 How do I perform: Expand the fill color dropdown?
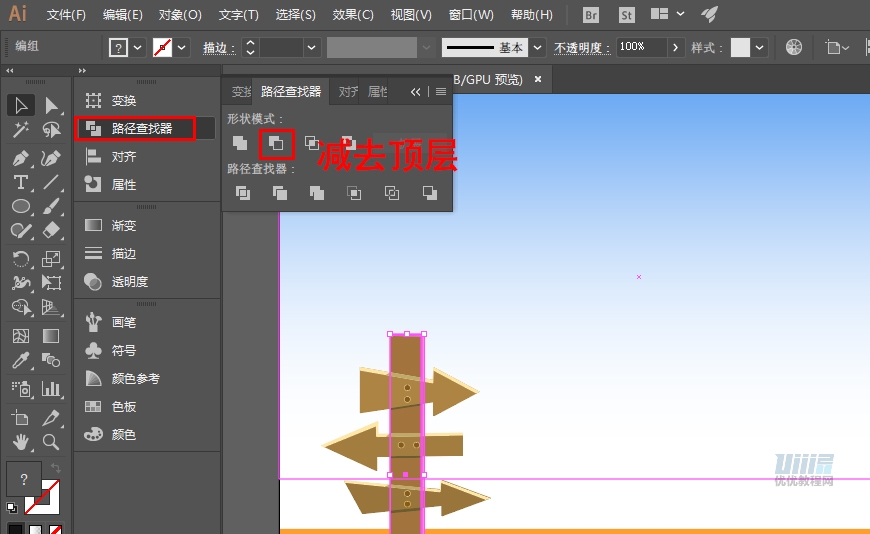138,48
